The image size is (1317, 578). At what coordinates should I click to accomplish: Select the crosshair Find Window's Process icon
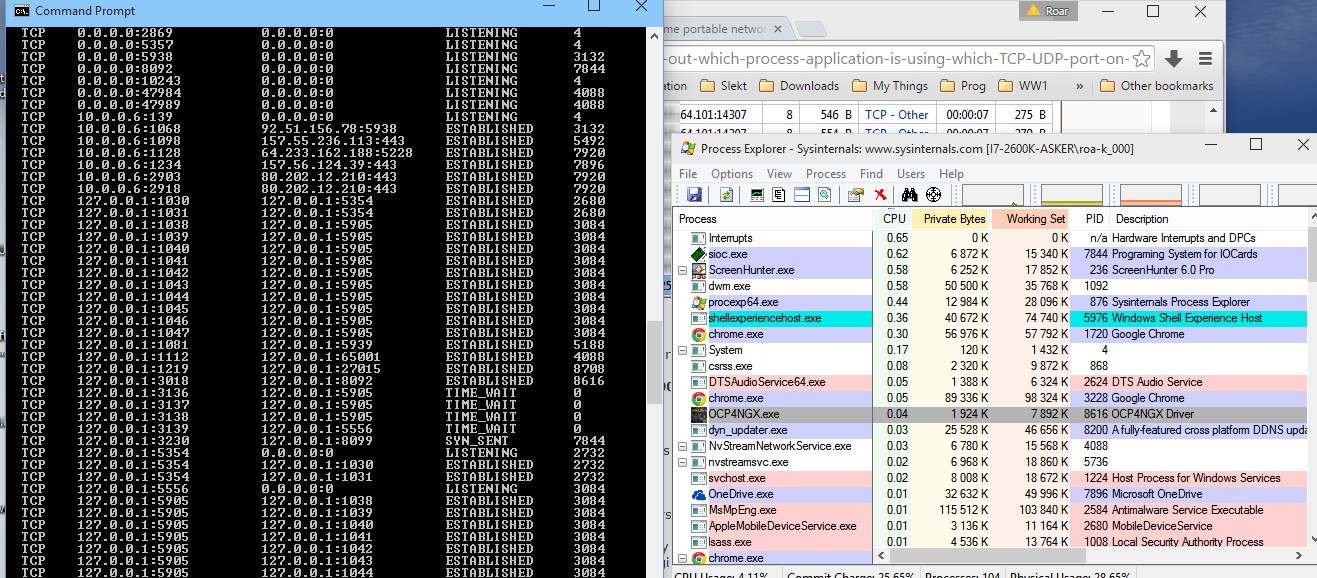tap(934, 195)
